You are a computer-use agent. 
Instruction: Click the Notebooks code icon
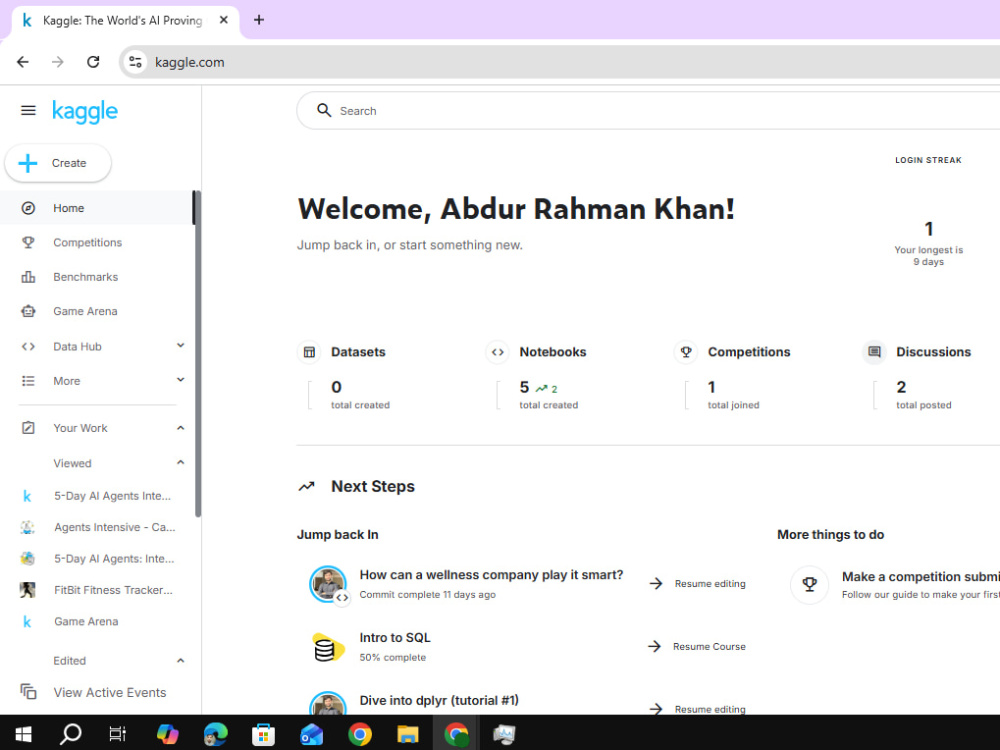(497, 352)
